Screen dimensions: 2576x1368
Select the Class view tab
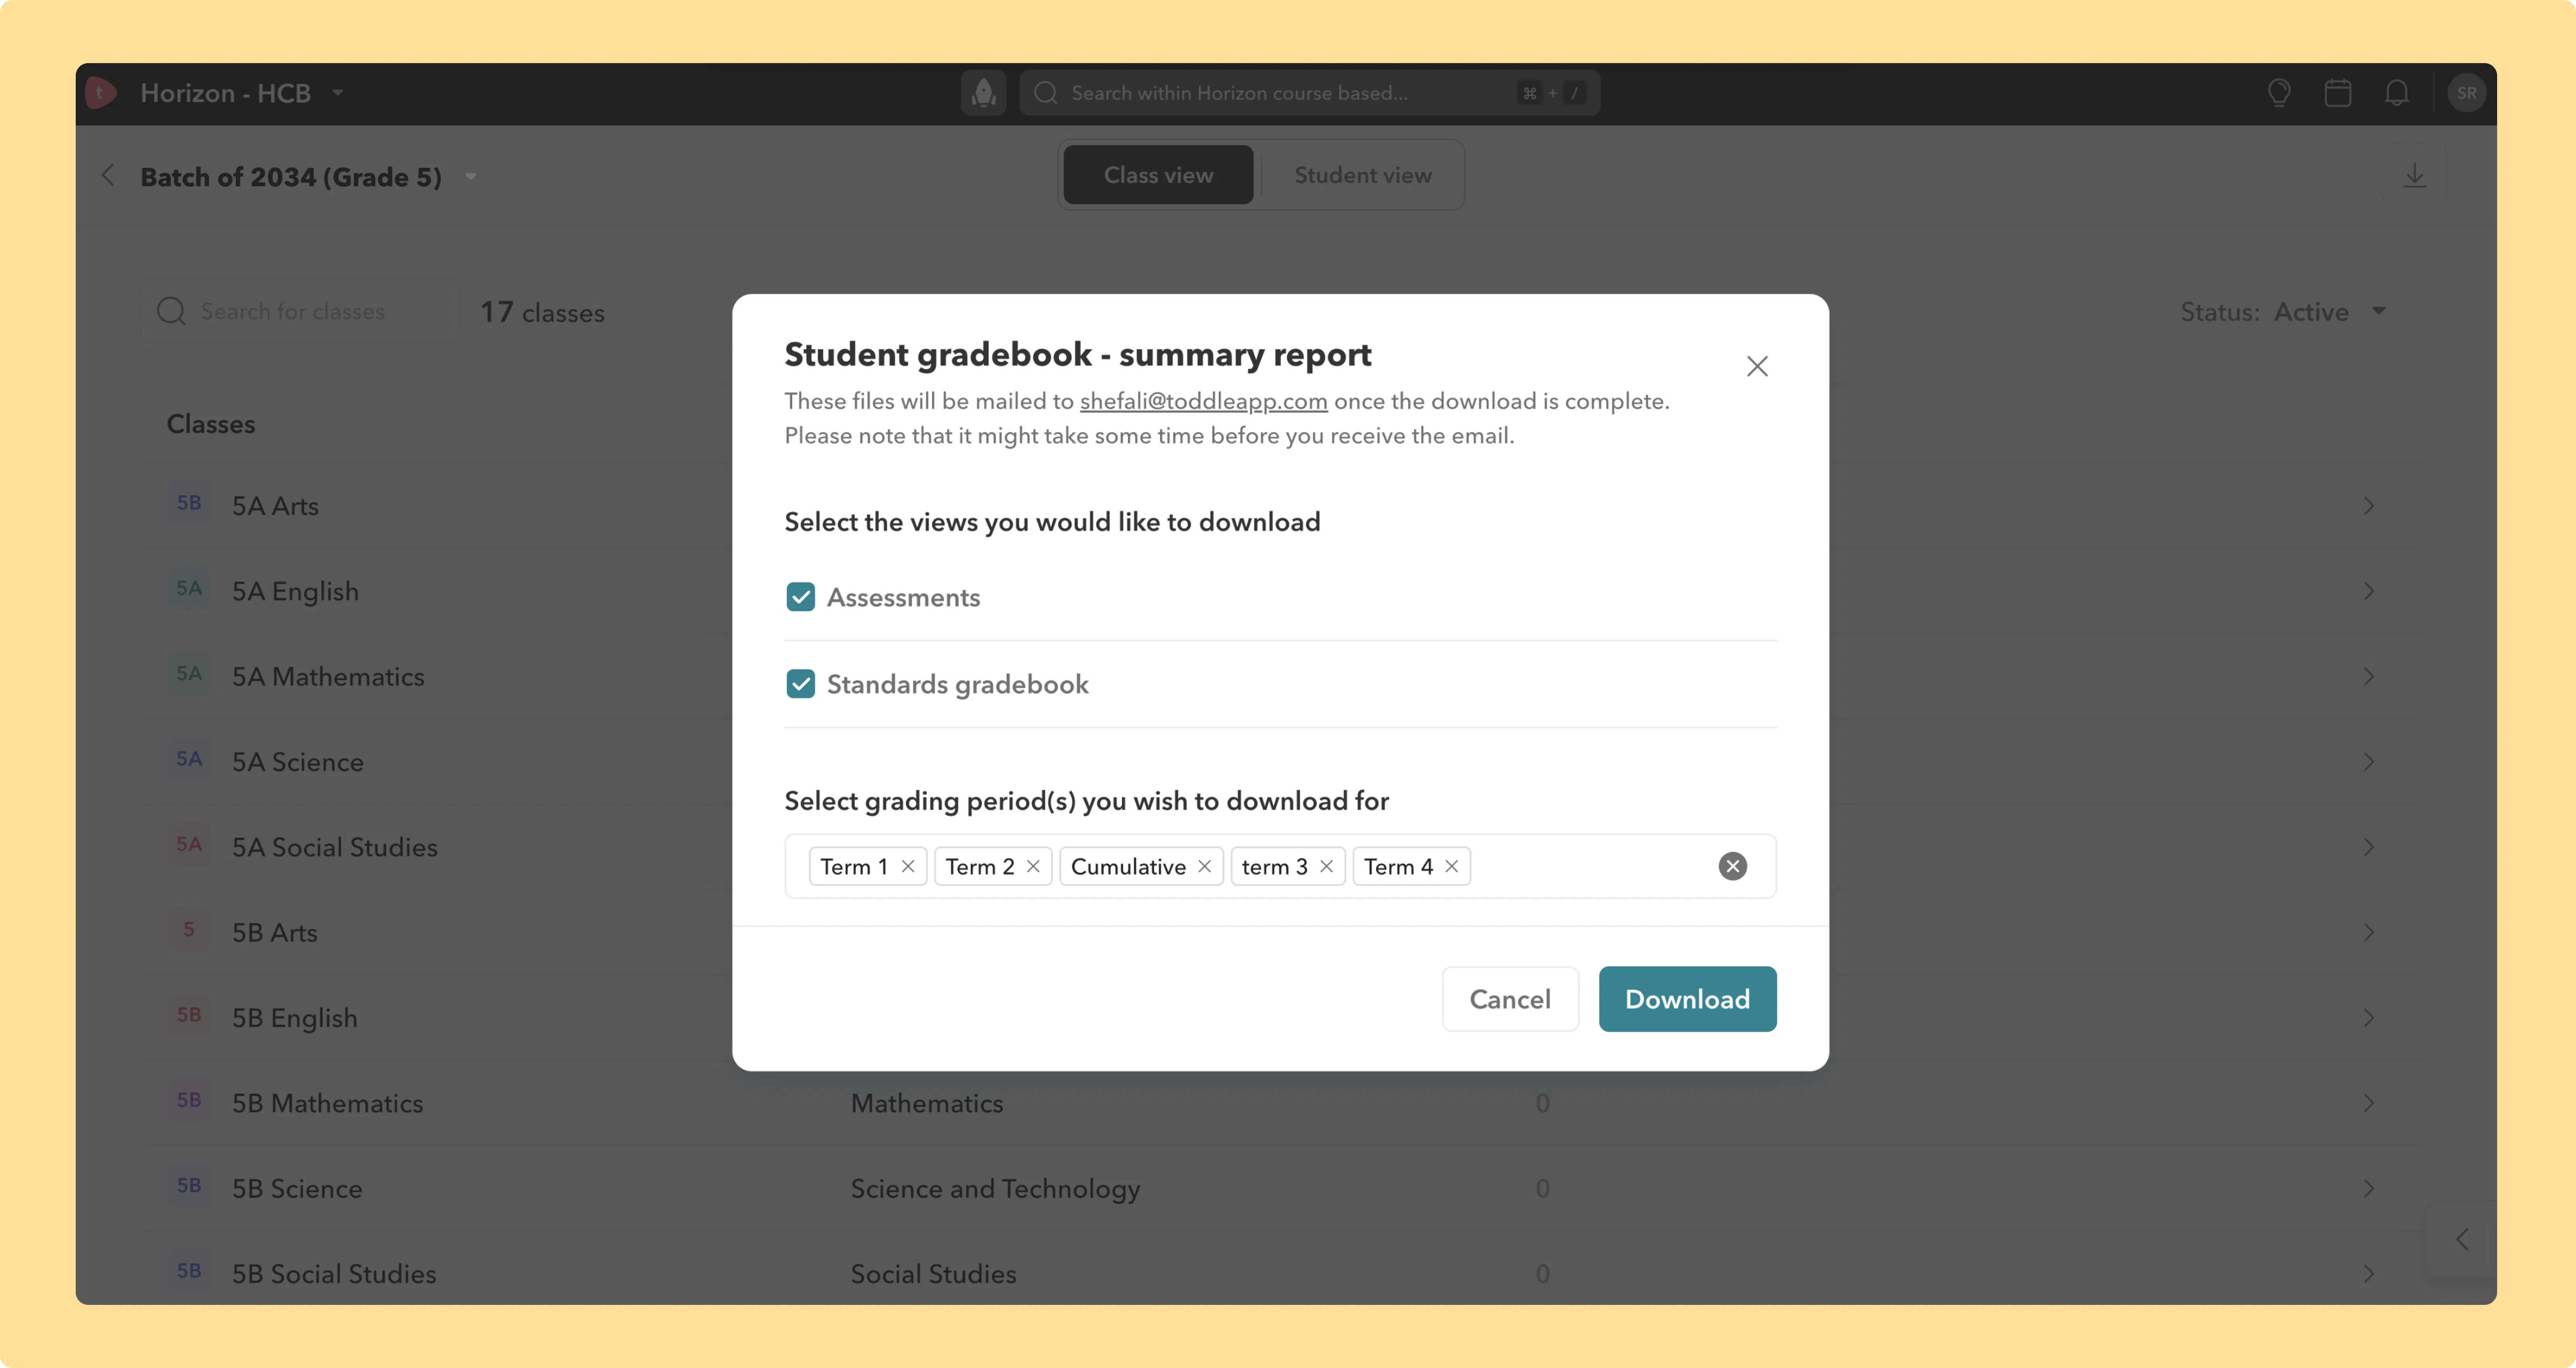tap(1158, 175)
